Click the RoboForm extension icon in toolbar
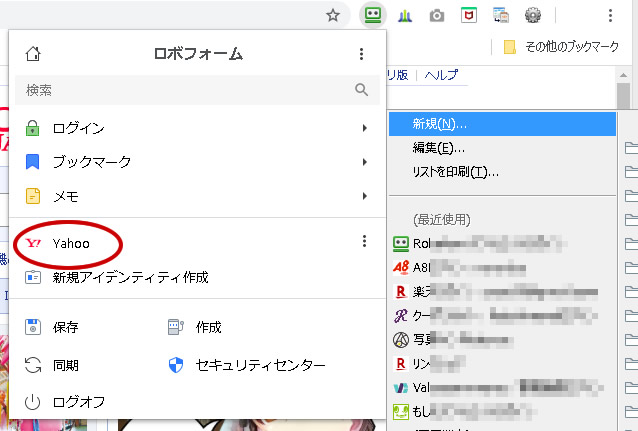This screenshot has width=638, height=431. [x=373, y=15]
